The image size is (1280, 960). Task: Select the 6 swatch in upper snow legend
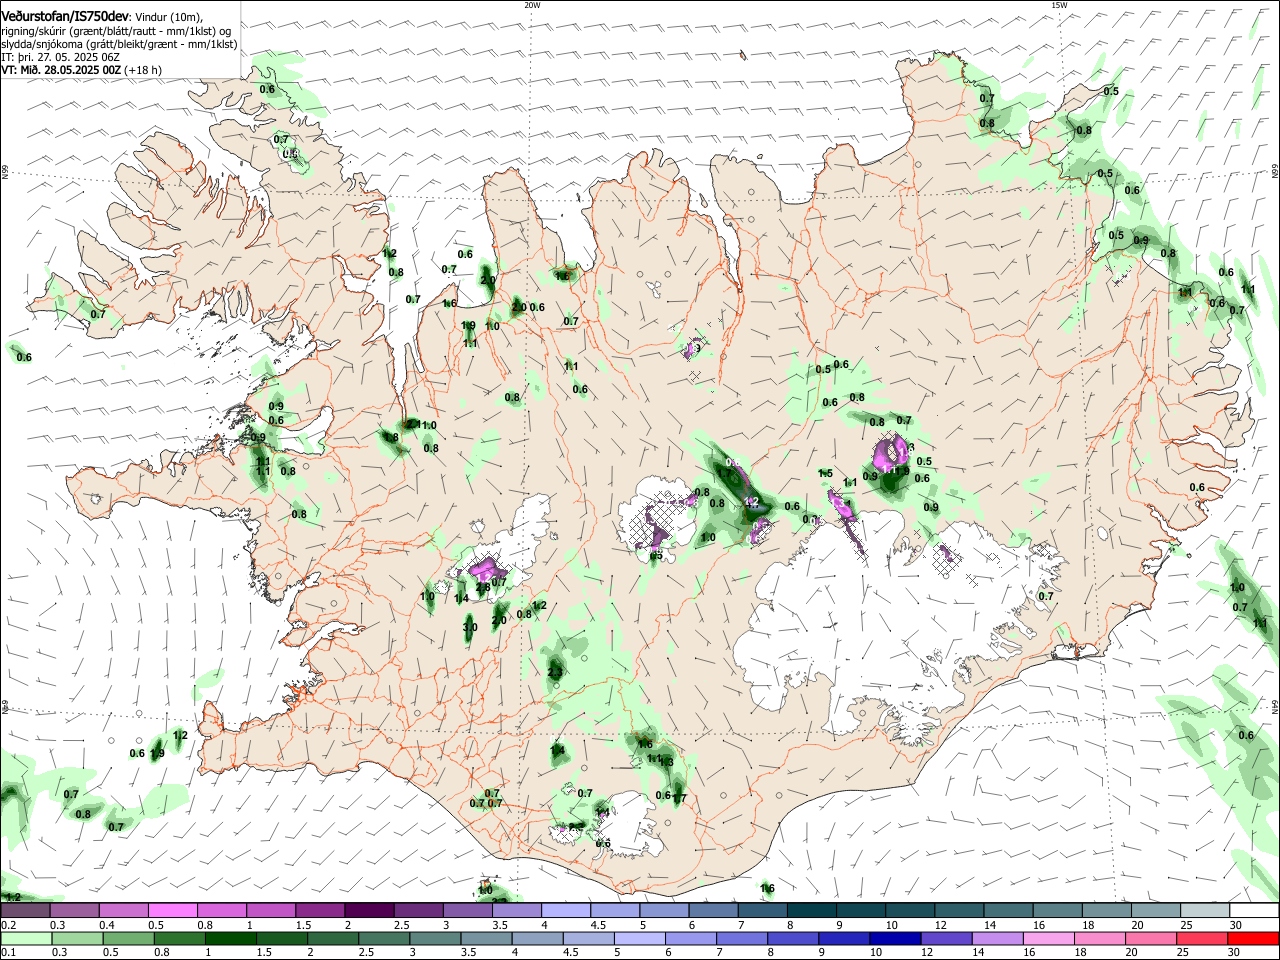click(711, 911)
